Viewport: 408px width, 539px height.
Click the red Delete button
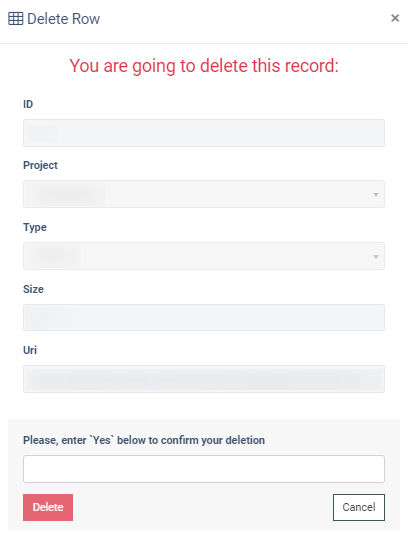coord(48,507)
